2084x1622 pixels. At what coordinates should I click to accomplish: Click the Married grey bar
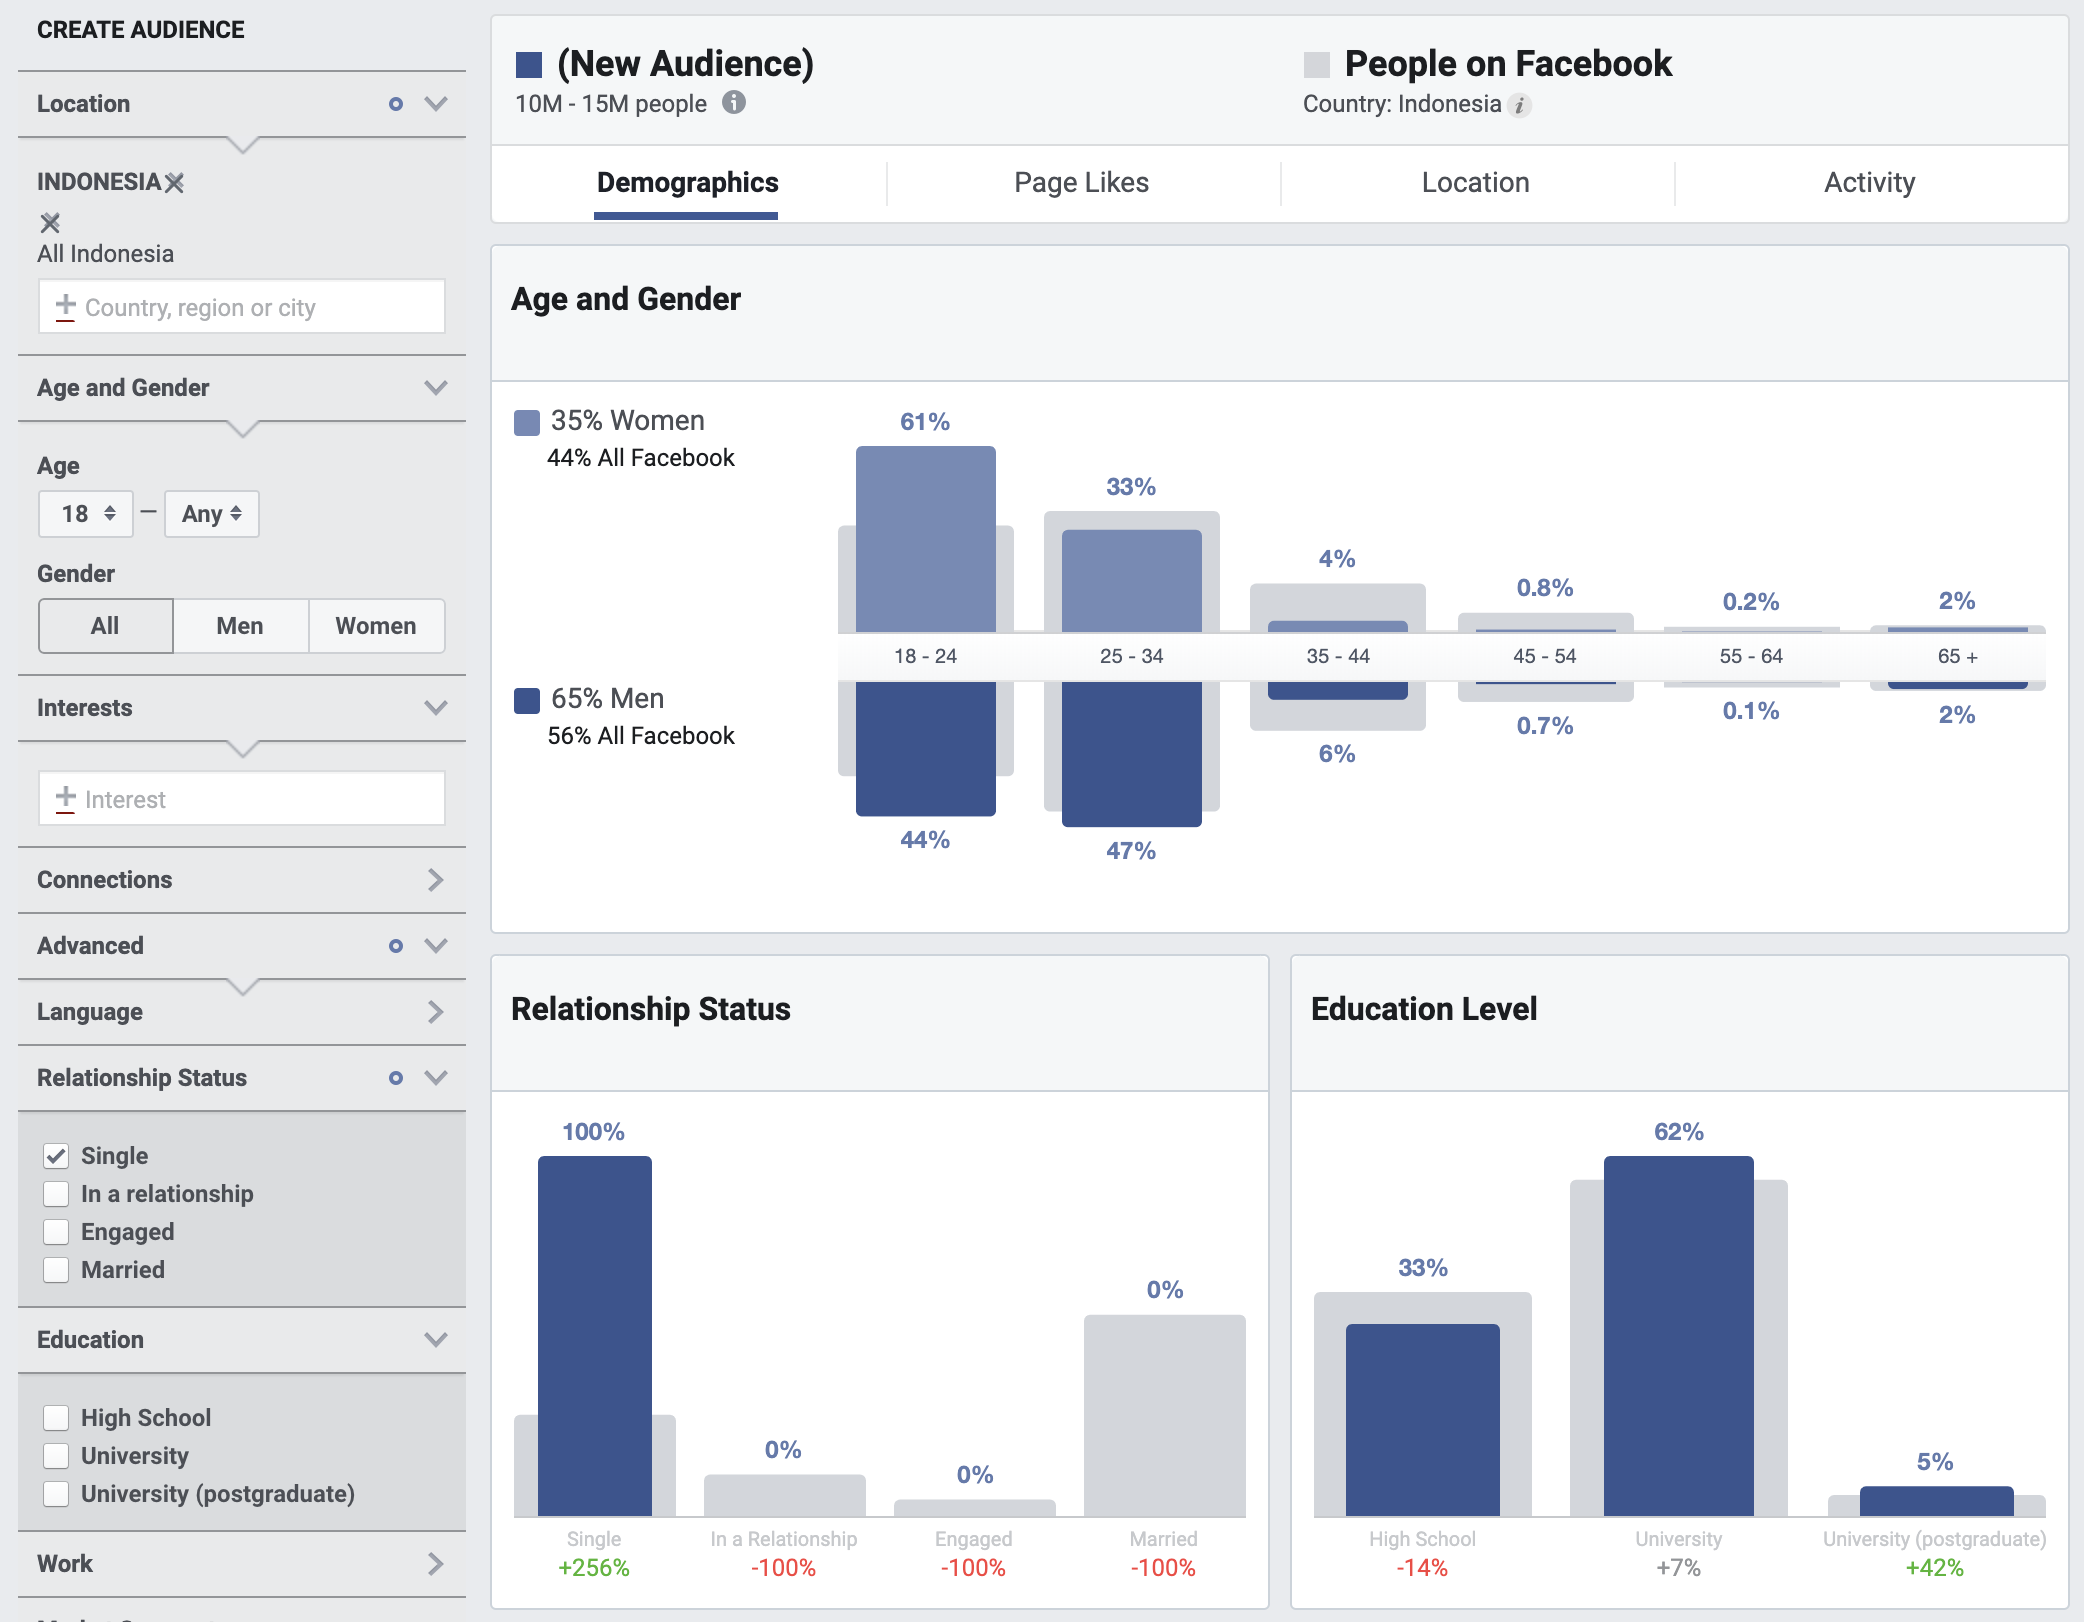1165,1415
